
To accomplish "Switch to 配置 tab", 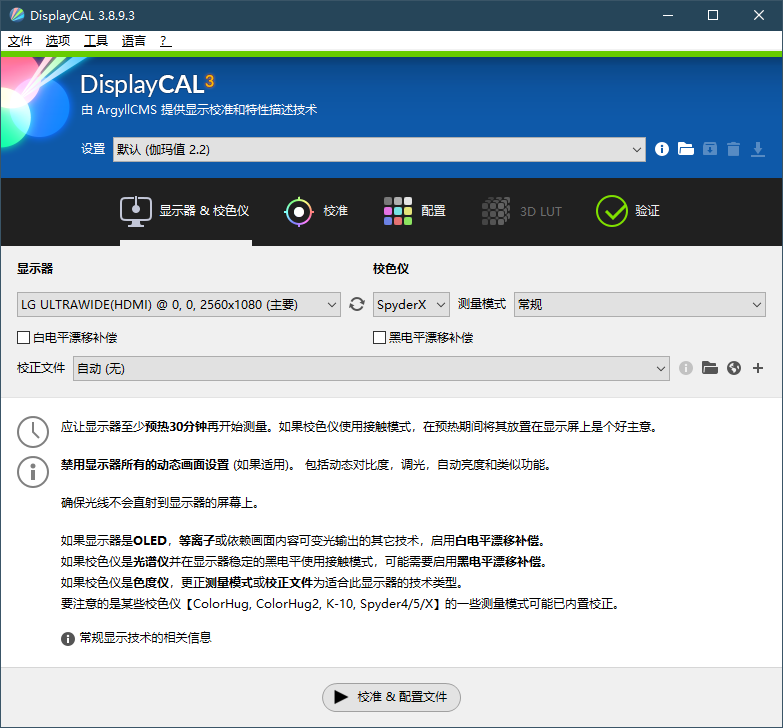I will (x=414, y=211).
